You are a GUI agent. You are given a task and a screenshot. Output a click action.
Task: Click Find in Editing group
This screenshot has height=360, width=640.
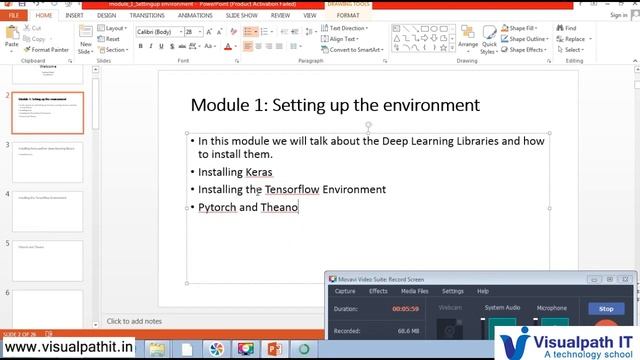[567, 28]
